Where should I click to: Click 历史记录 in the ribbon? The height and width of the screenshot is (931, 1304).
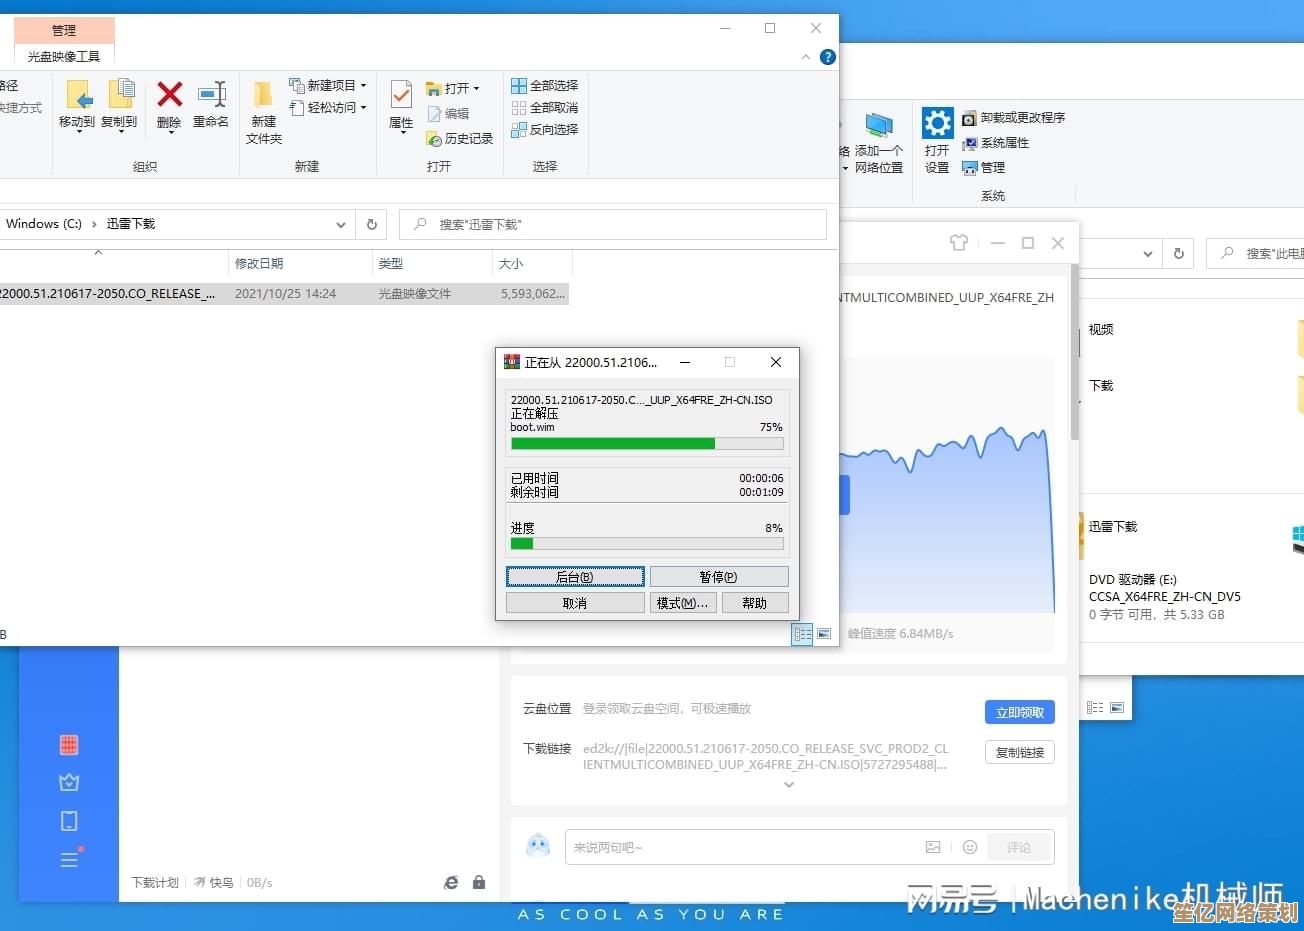coord(459,139)
